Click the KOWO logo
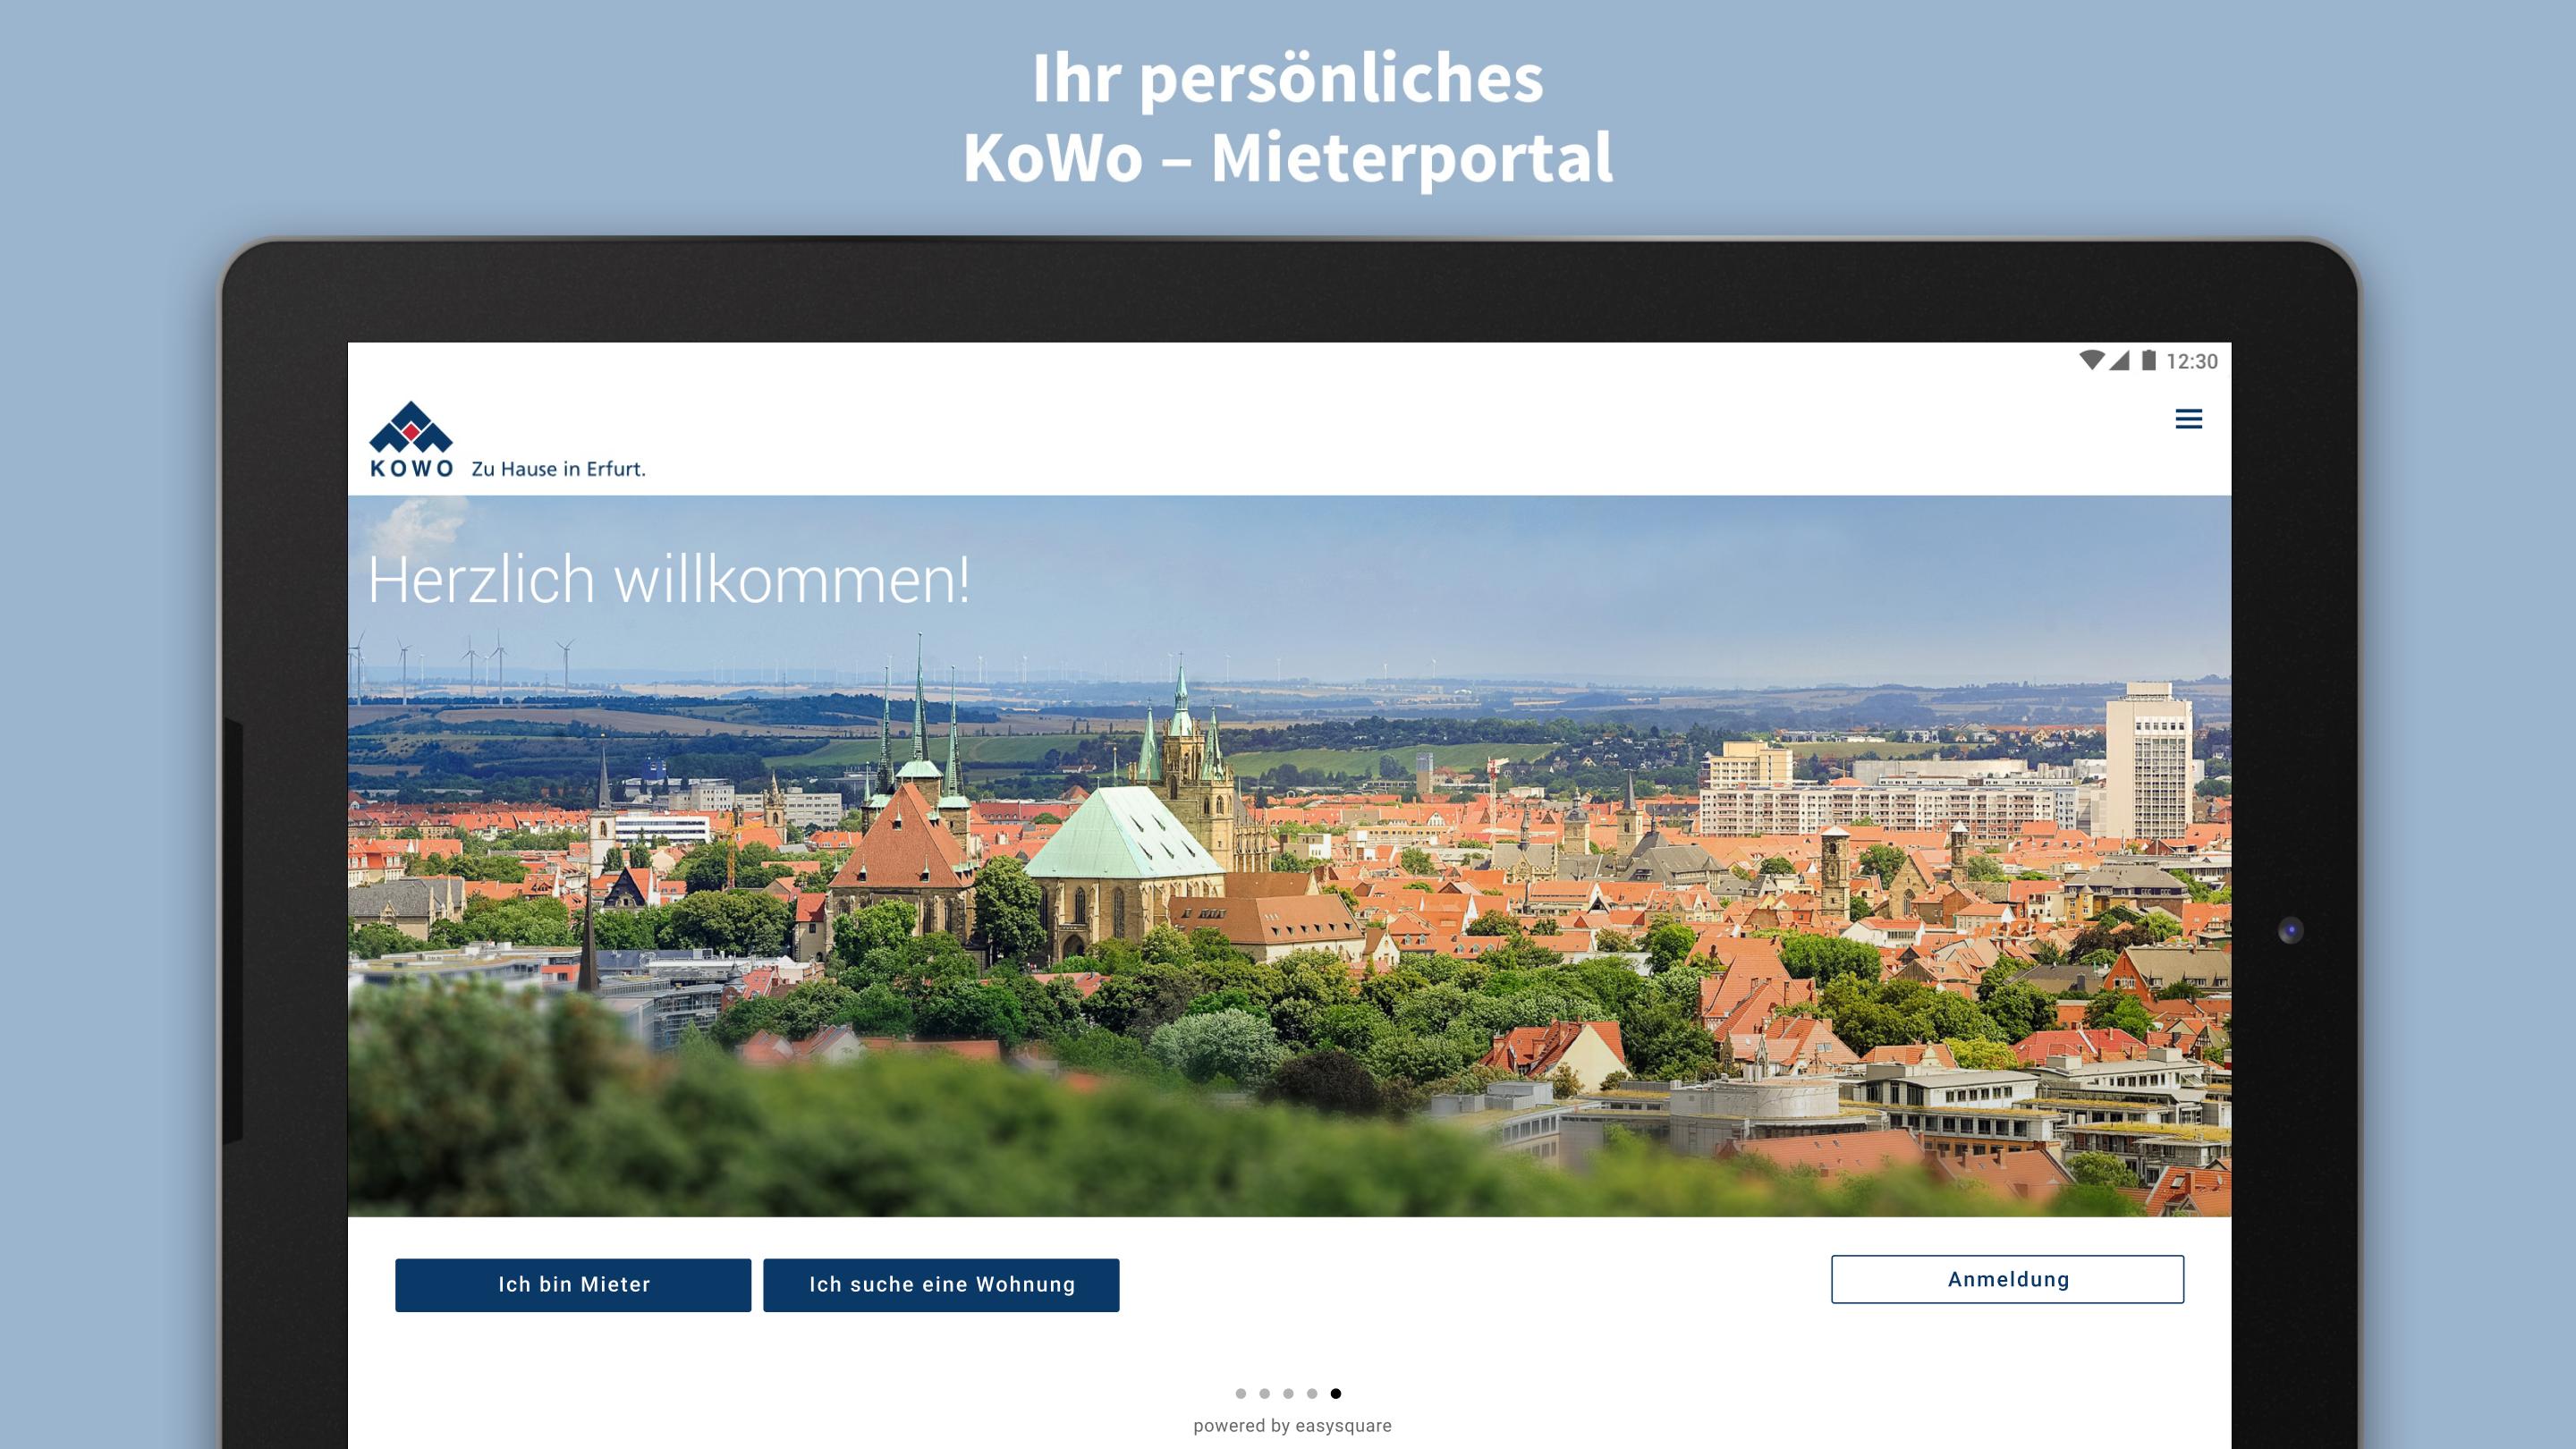 click(411, 440)
